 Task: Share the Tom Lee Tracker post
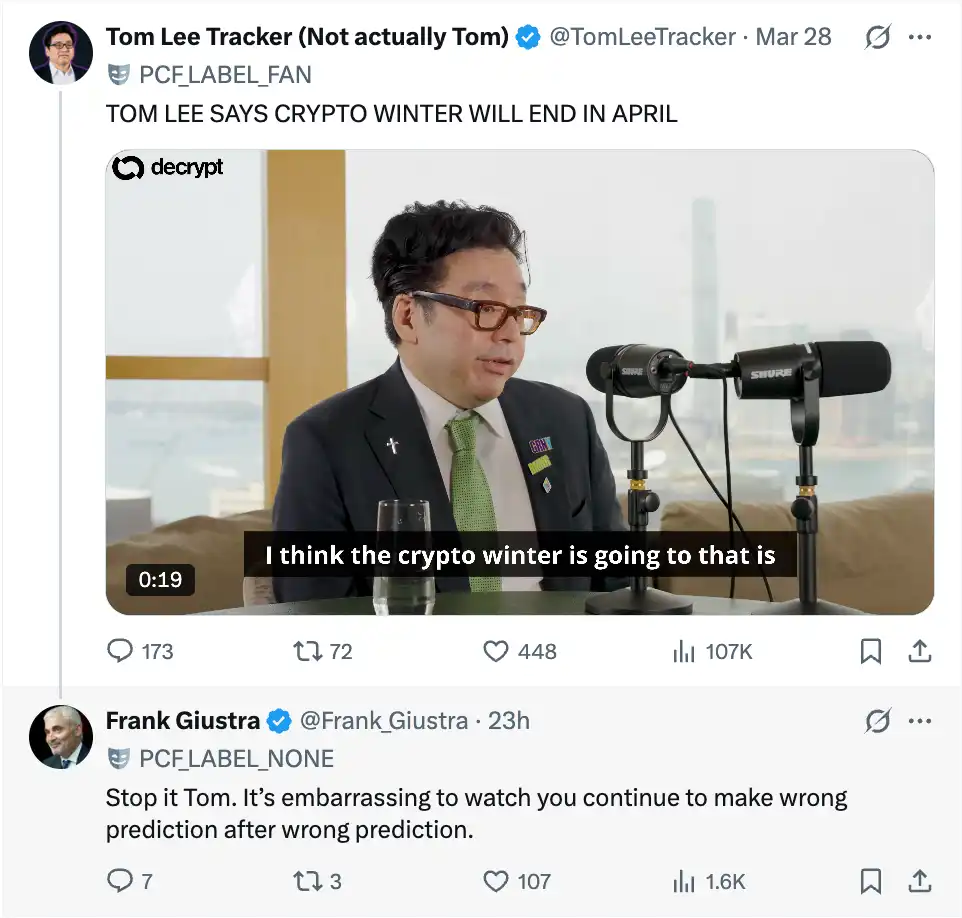[919, 652]
